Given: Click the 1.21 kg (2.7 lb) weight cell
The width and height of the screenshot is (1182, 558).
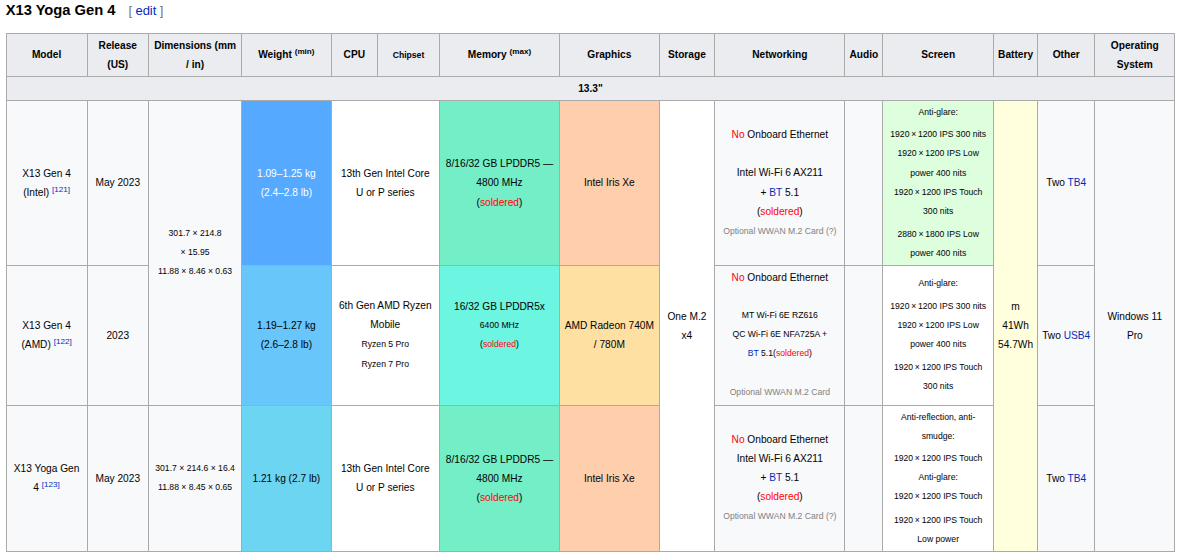Looking at the screenshot, I should pyautogui.click(x=286, y=478).
